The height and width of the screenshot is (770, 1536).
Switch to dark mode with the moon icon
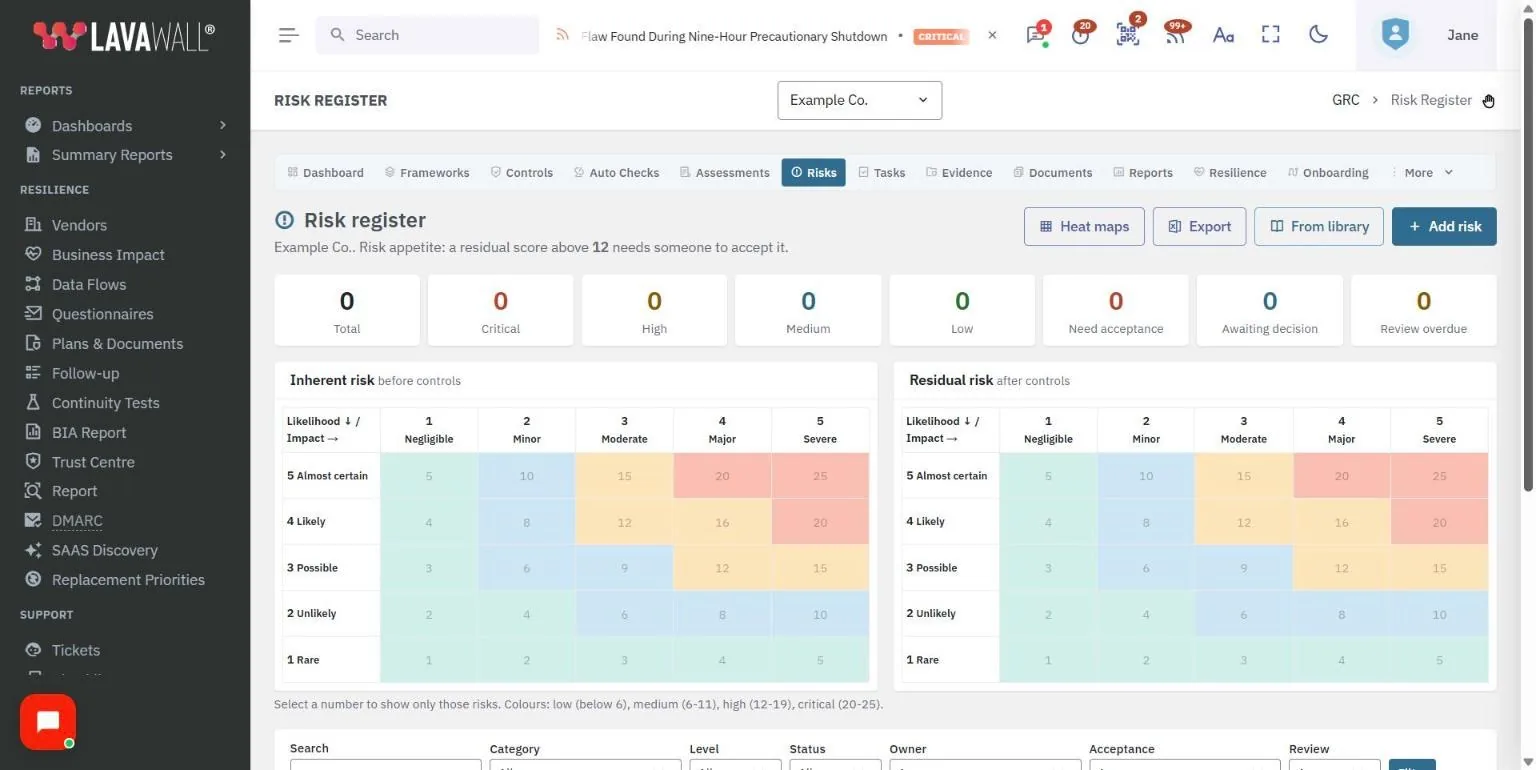click(x=1319, y=35)
